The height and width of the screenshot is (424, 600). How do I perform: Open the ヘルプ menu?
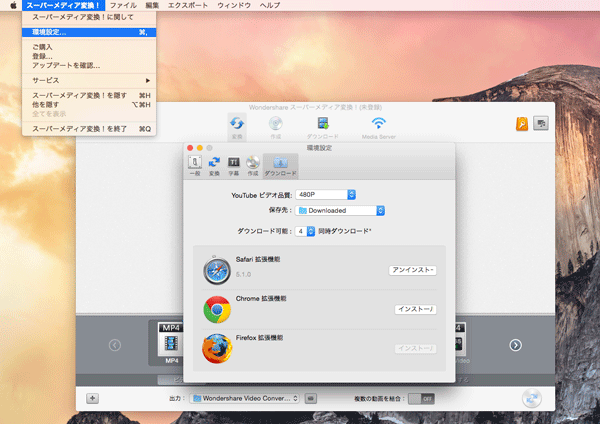click(270, 5)
